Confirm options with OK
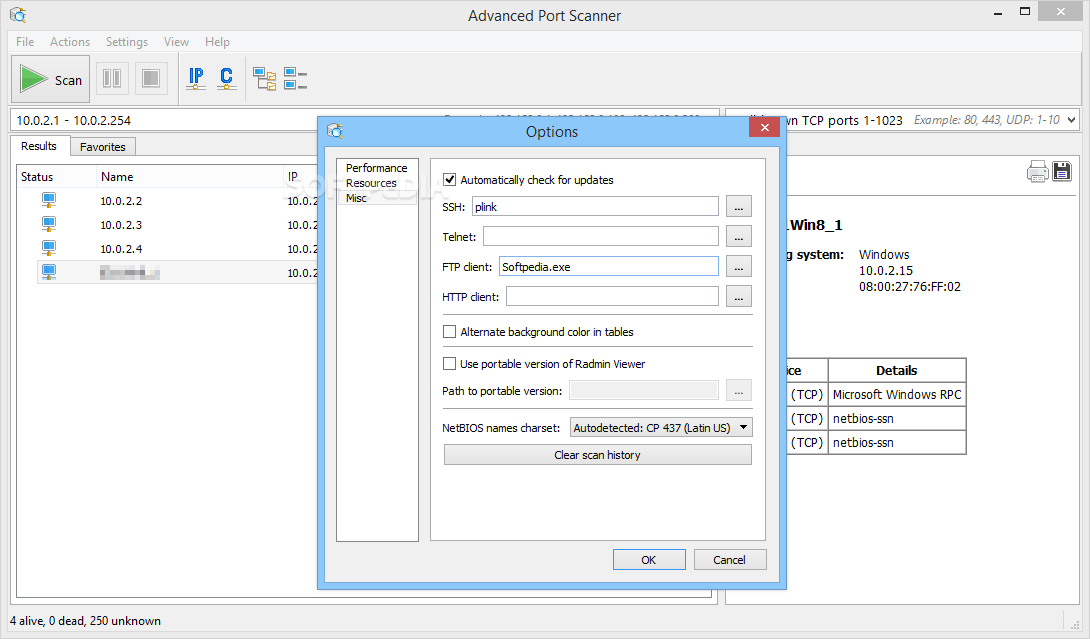The height and width of the screenshot is (639, 1090). click(x=649, y=560)
